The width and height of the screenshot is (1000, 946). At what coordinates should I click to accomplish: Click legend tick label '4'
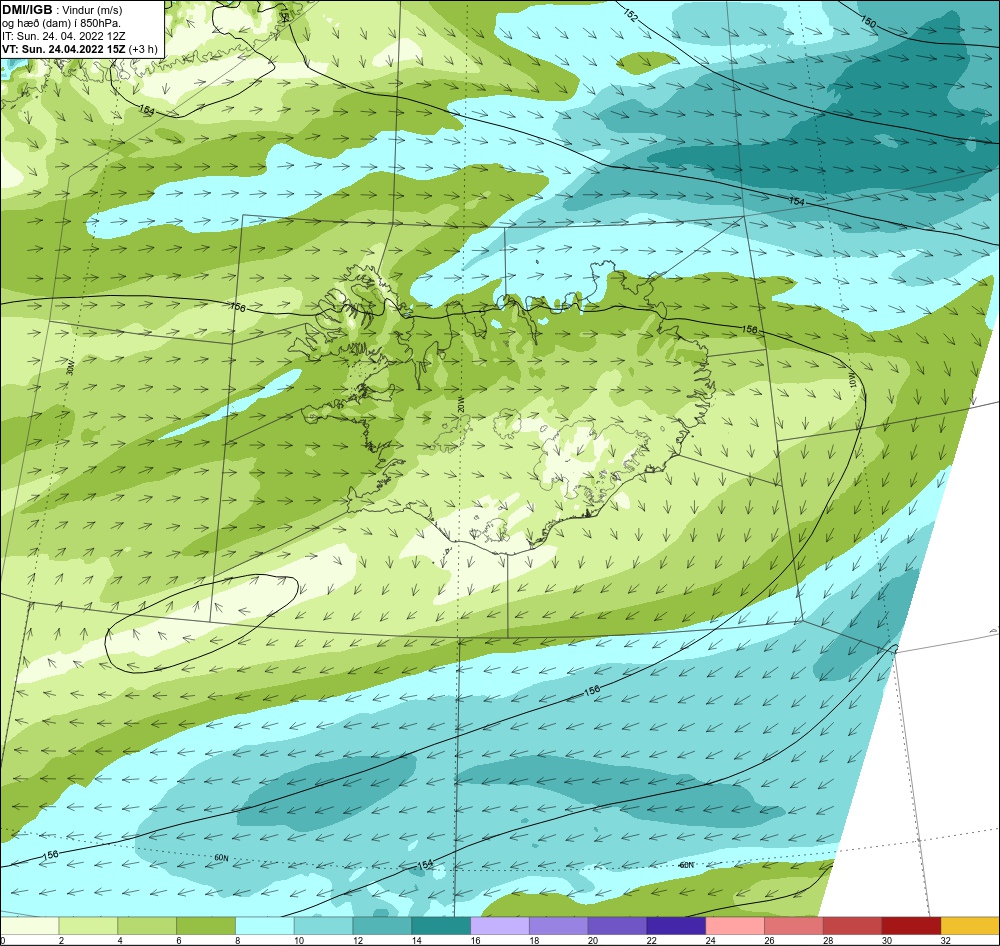coord(120,940)
